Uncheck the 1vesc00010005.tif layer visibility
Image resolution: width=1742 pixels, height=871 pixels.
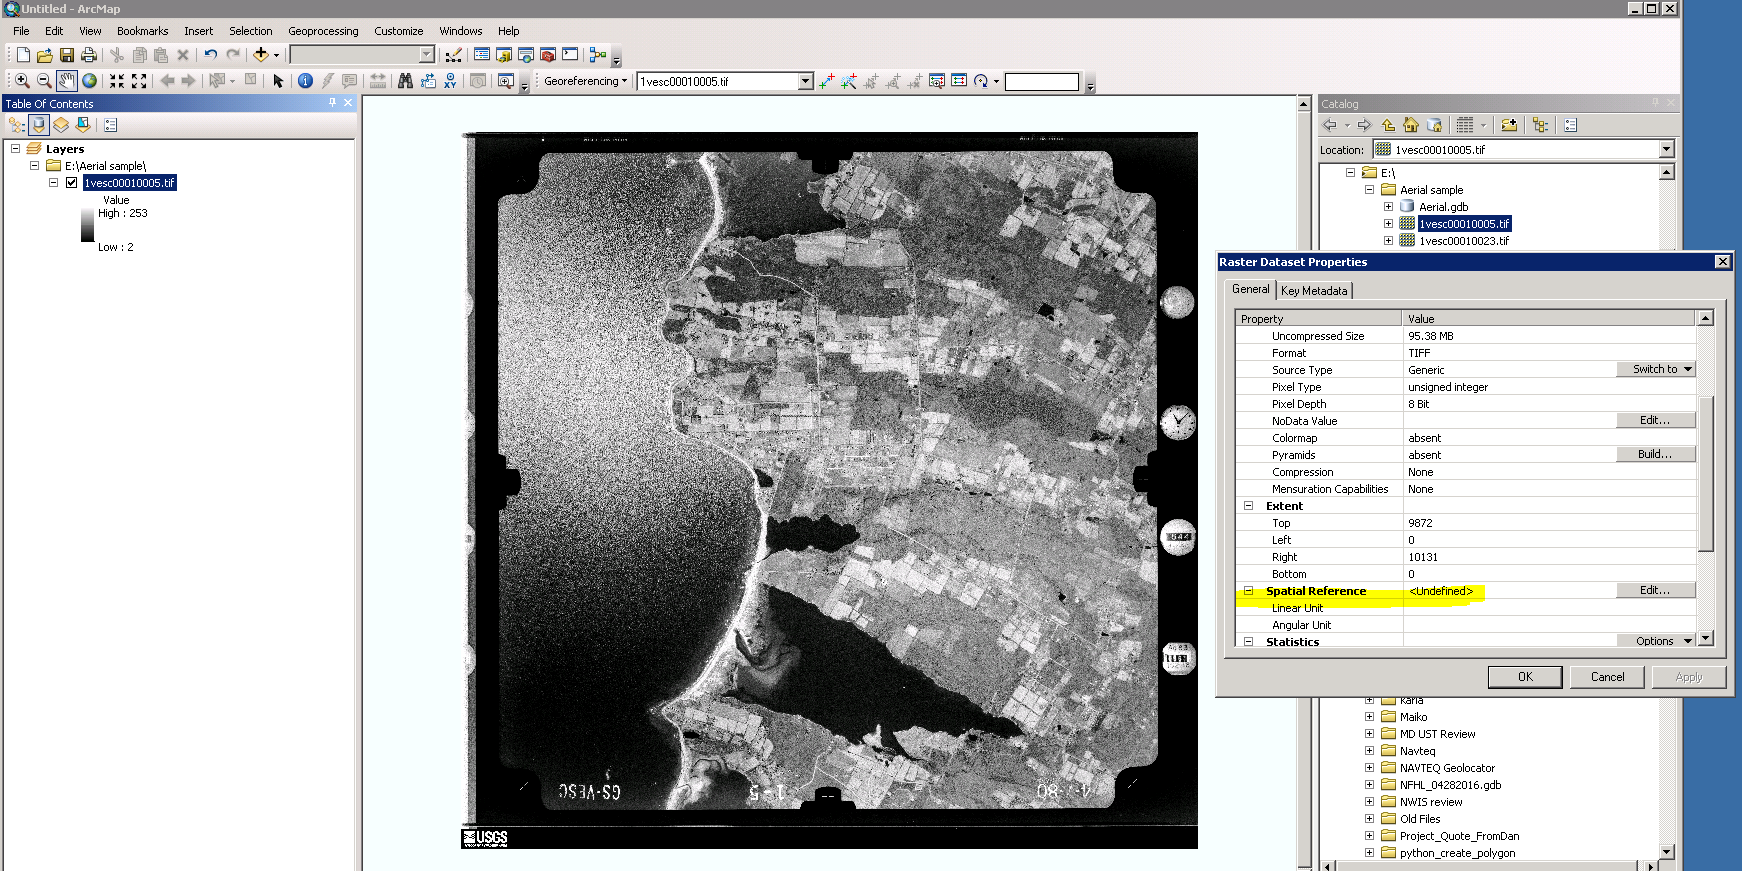tap(71, 183)
